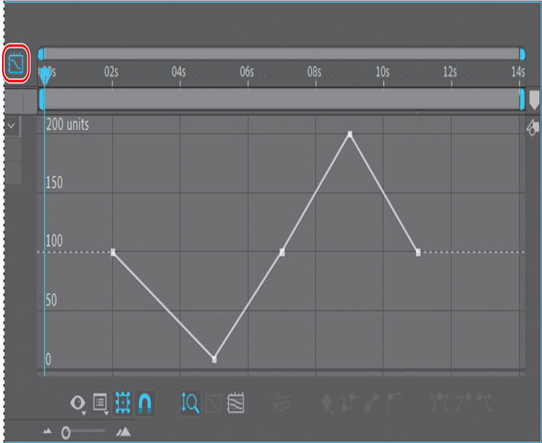Collapse the layer chevron left of graph
Viewport: 542px width, 443px height.
click(11, 125)
